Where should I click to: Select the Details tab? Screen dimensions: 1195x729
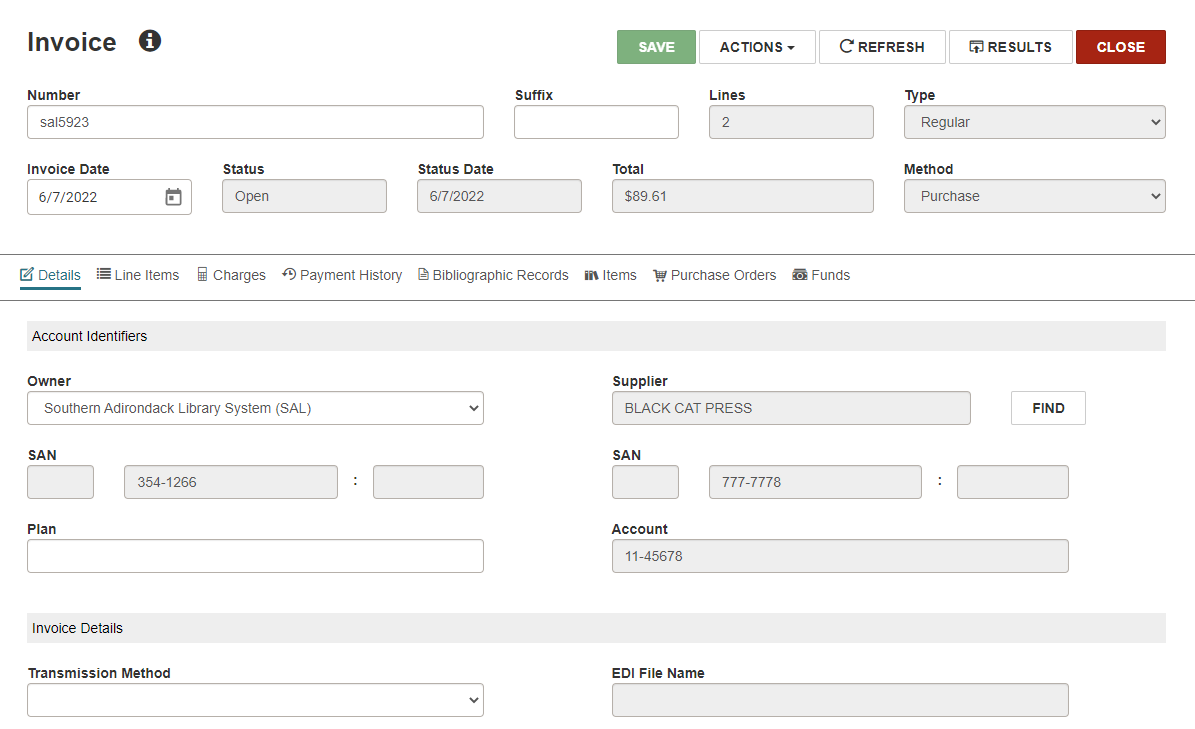pos(50,275)
